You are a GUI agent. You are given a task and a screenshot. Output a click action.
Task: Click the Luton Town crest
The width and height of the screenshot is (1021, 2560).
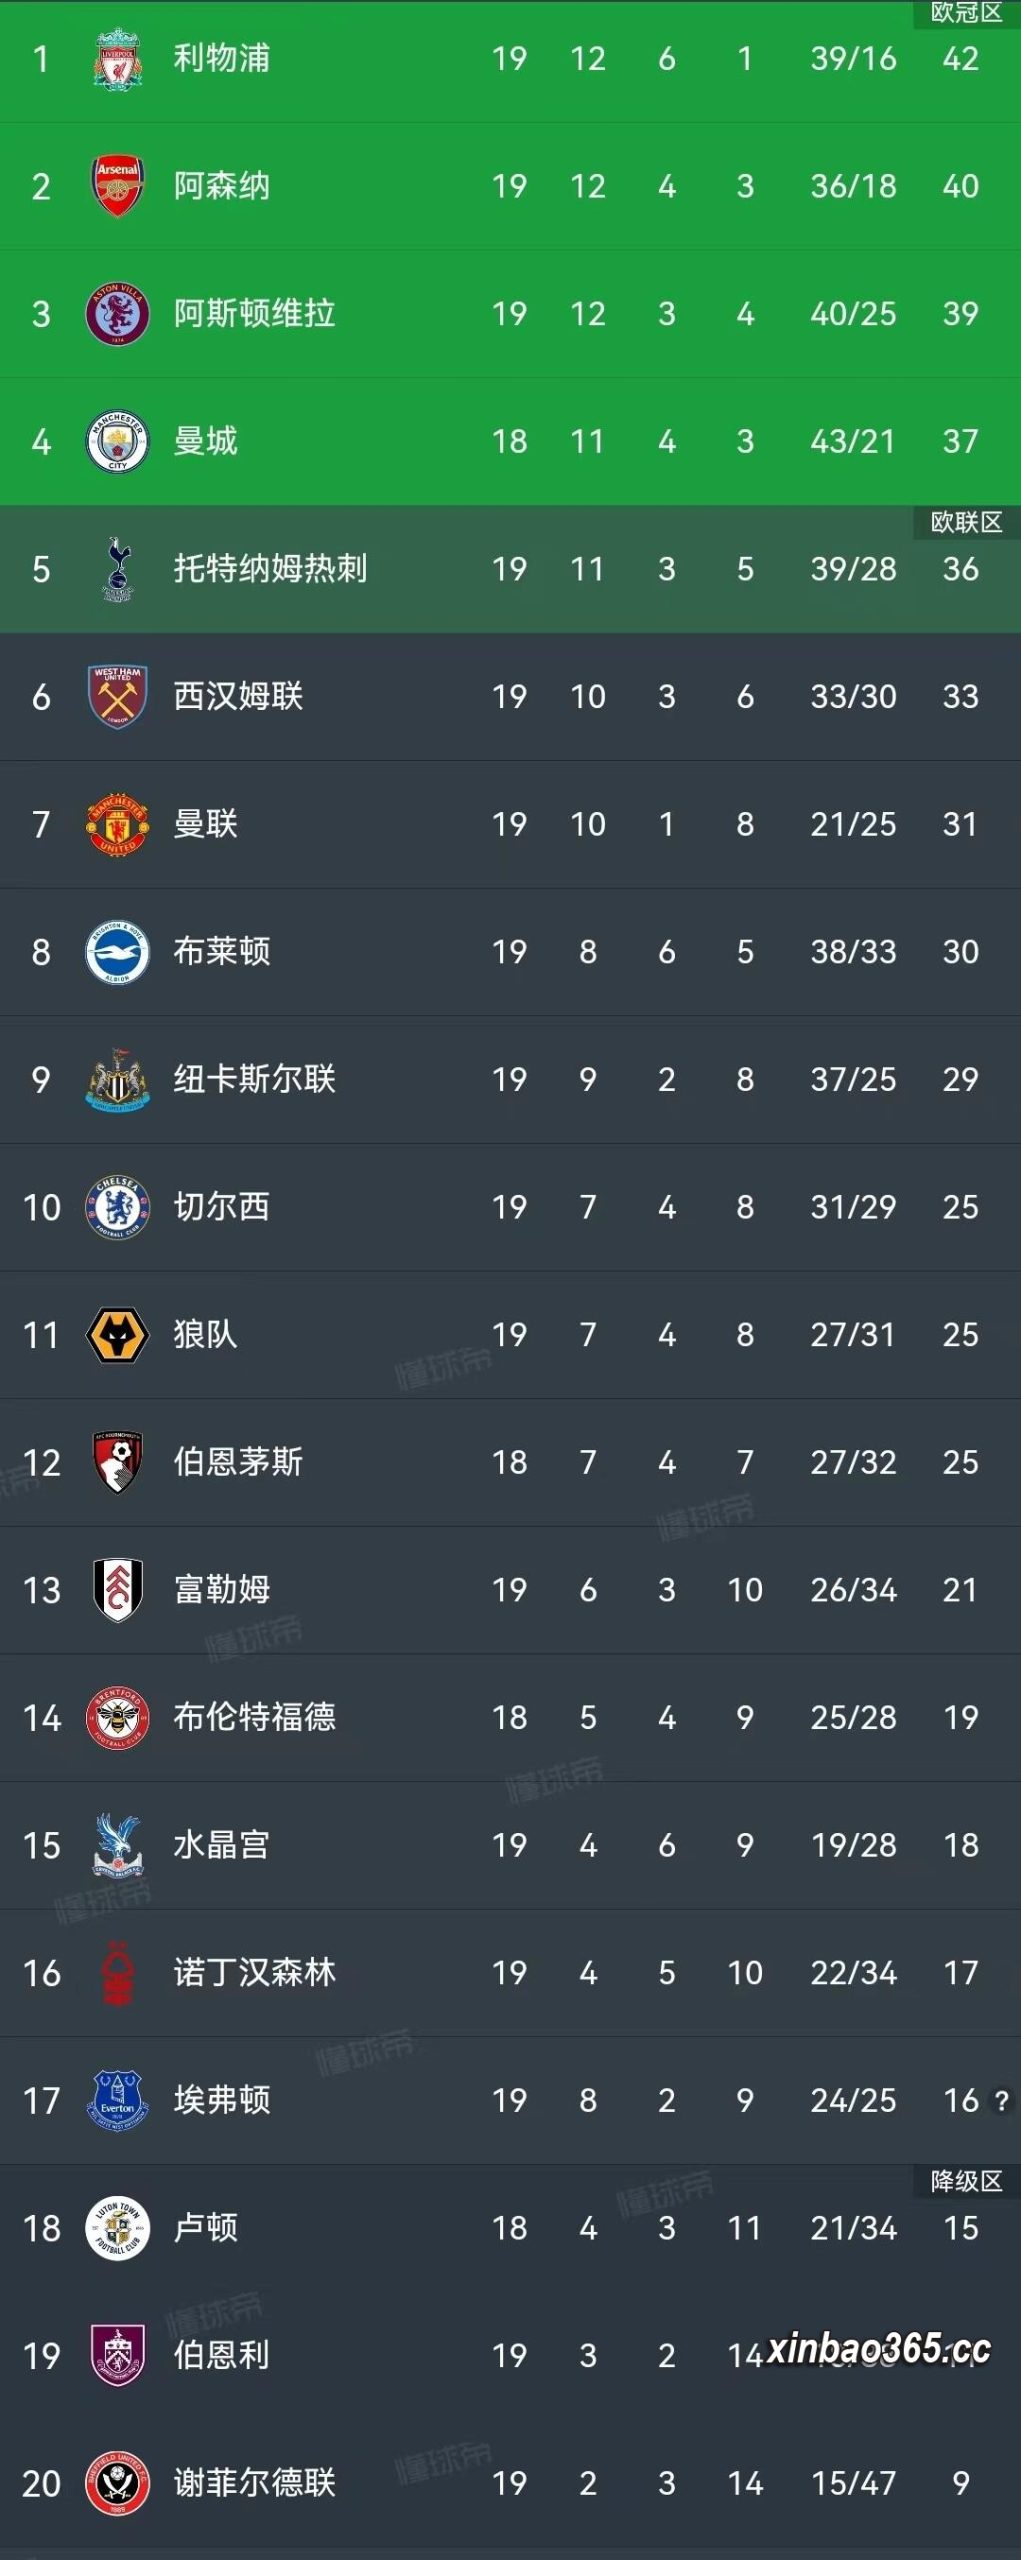coord(118,2228)
